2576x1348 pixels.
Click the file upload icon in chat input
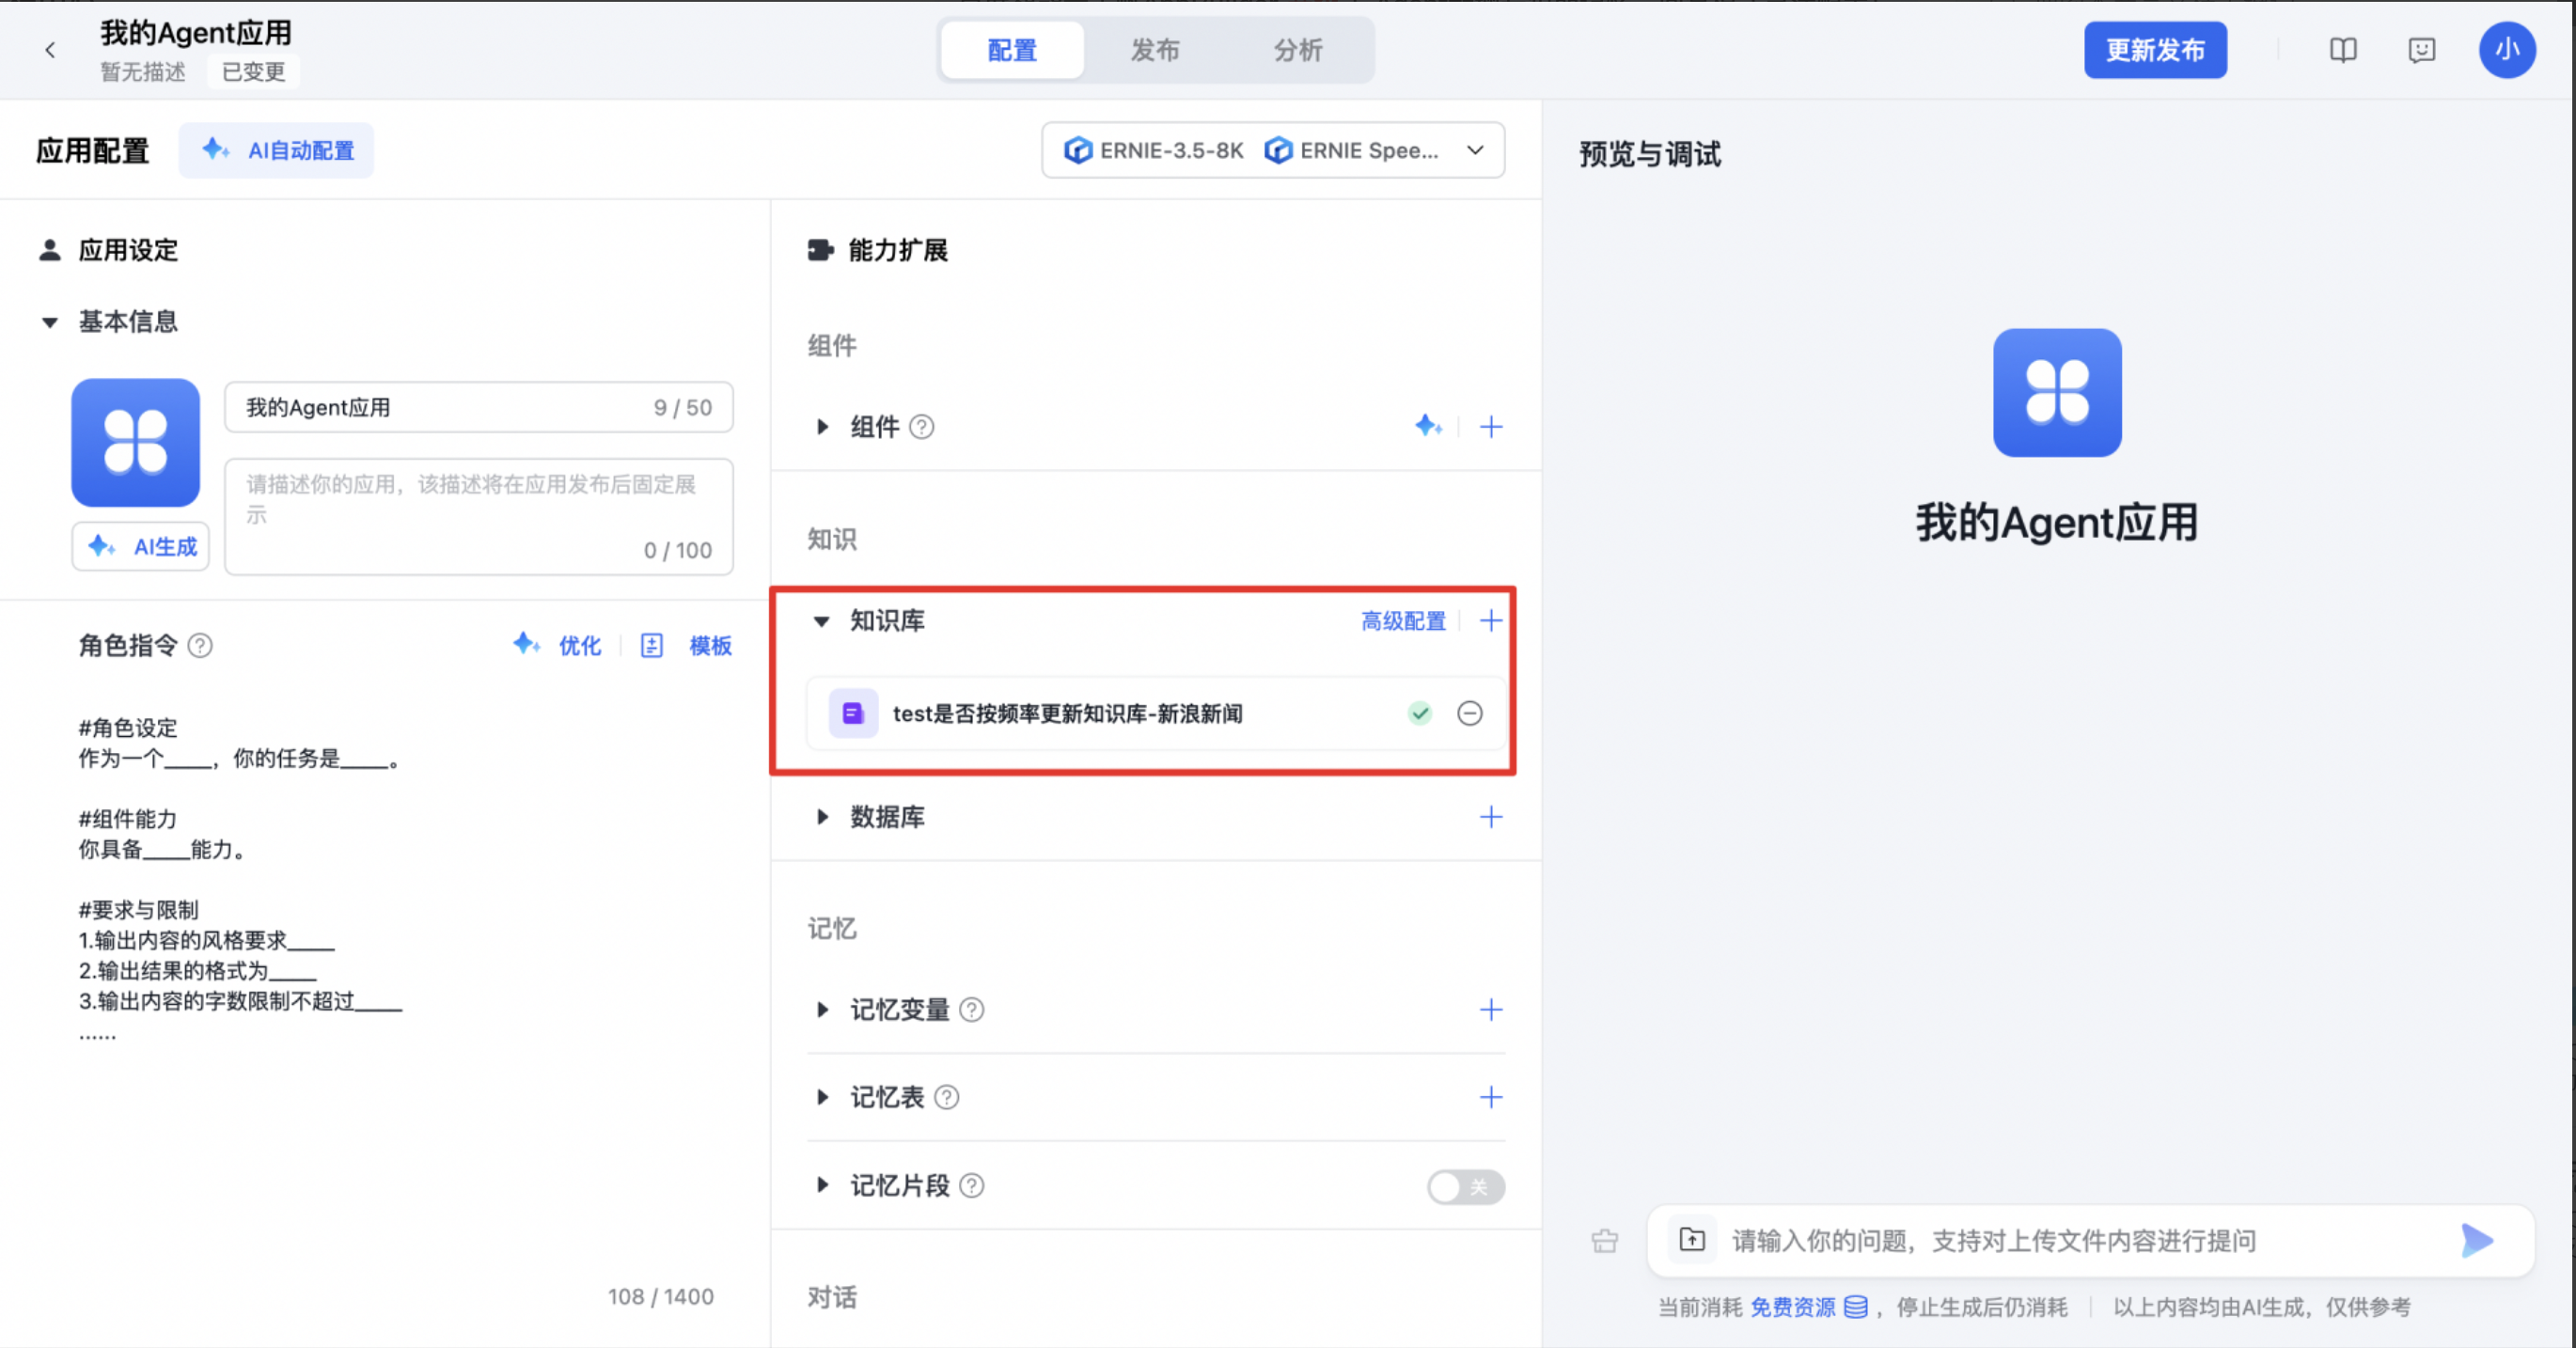1692,1240
